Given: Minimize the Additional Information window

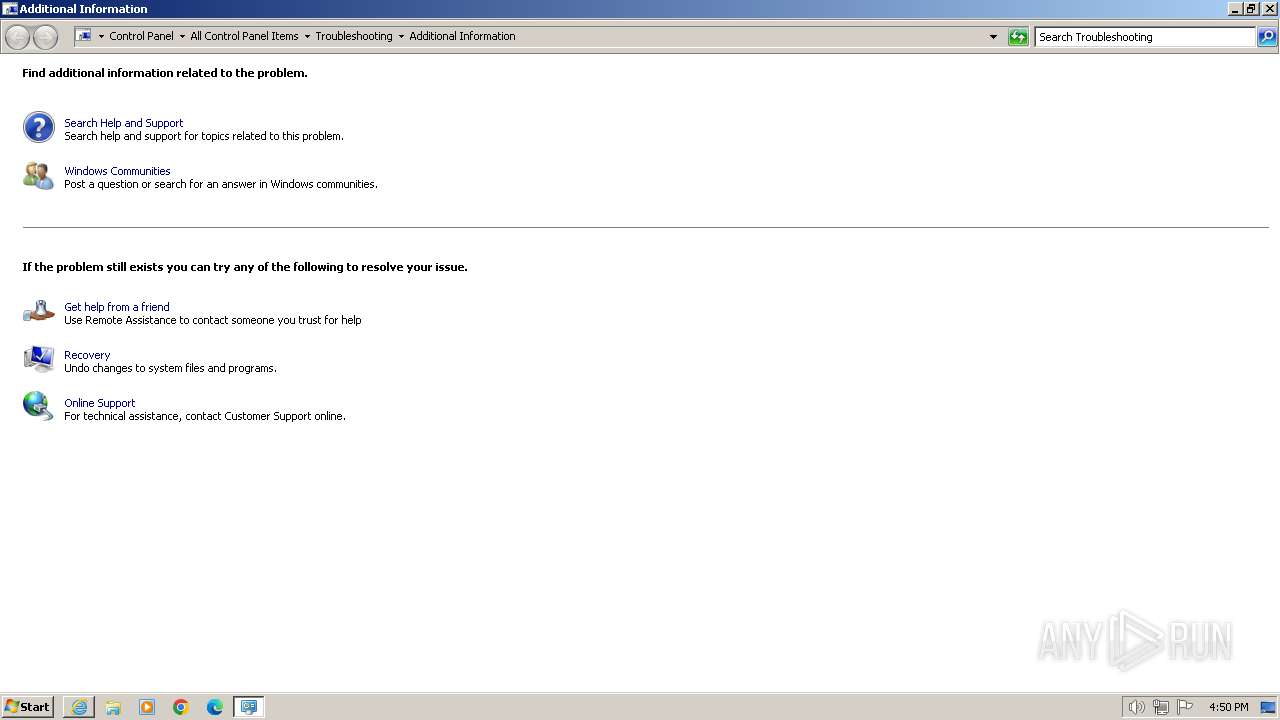Looking at the screenshot, I should pyautogui.click(x=1234, y=9).
